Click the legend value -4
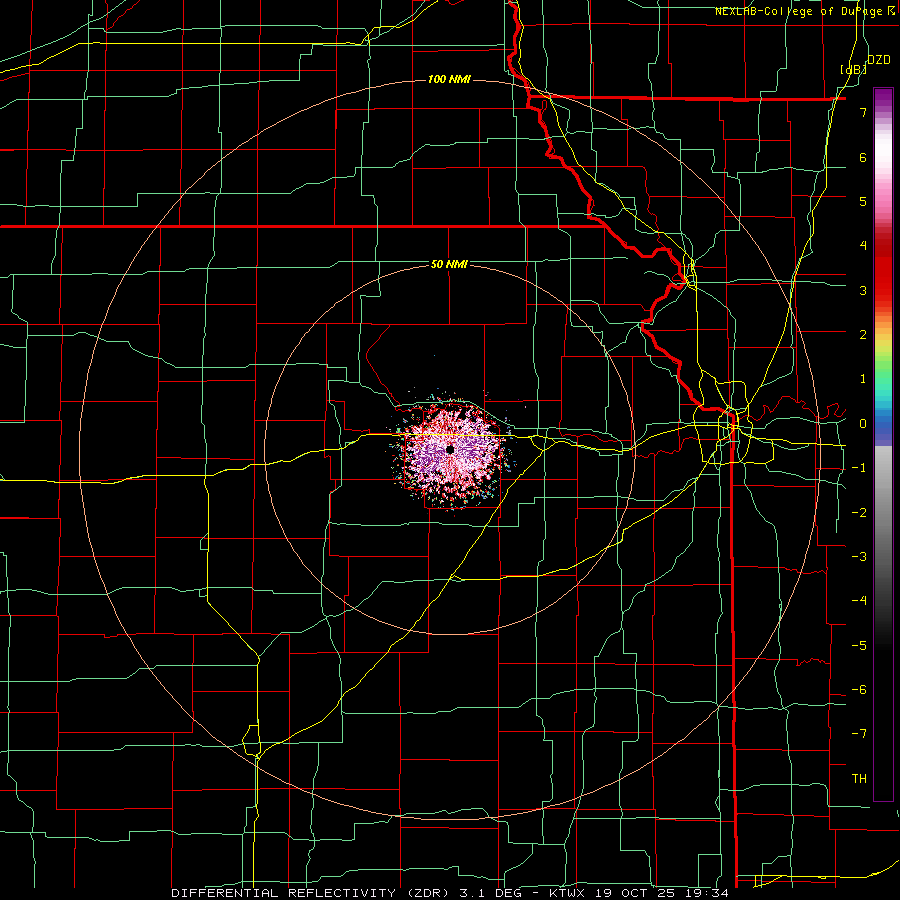900x900 pixels. click(x=860, y=600)
